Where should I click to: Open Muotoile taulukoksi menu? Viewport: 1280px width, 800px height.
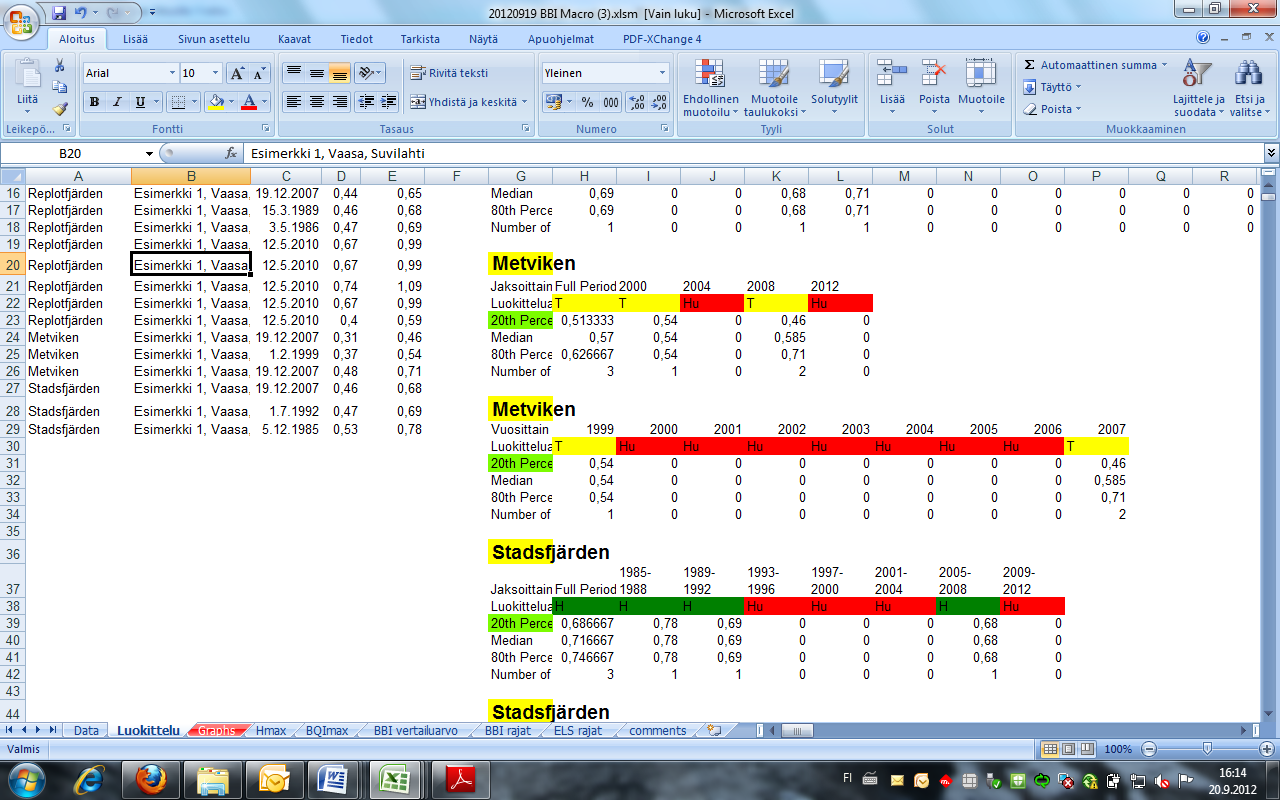(x=774, y=87)
